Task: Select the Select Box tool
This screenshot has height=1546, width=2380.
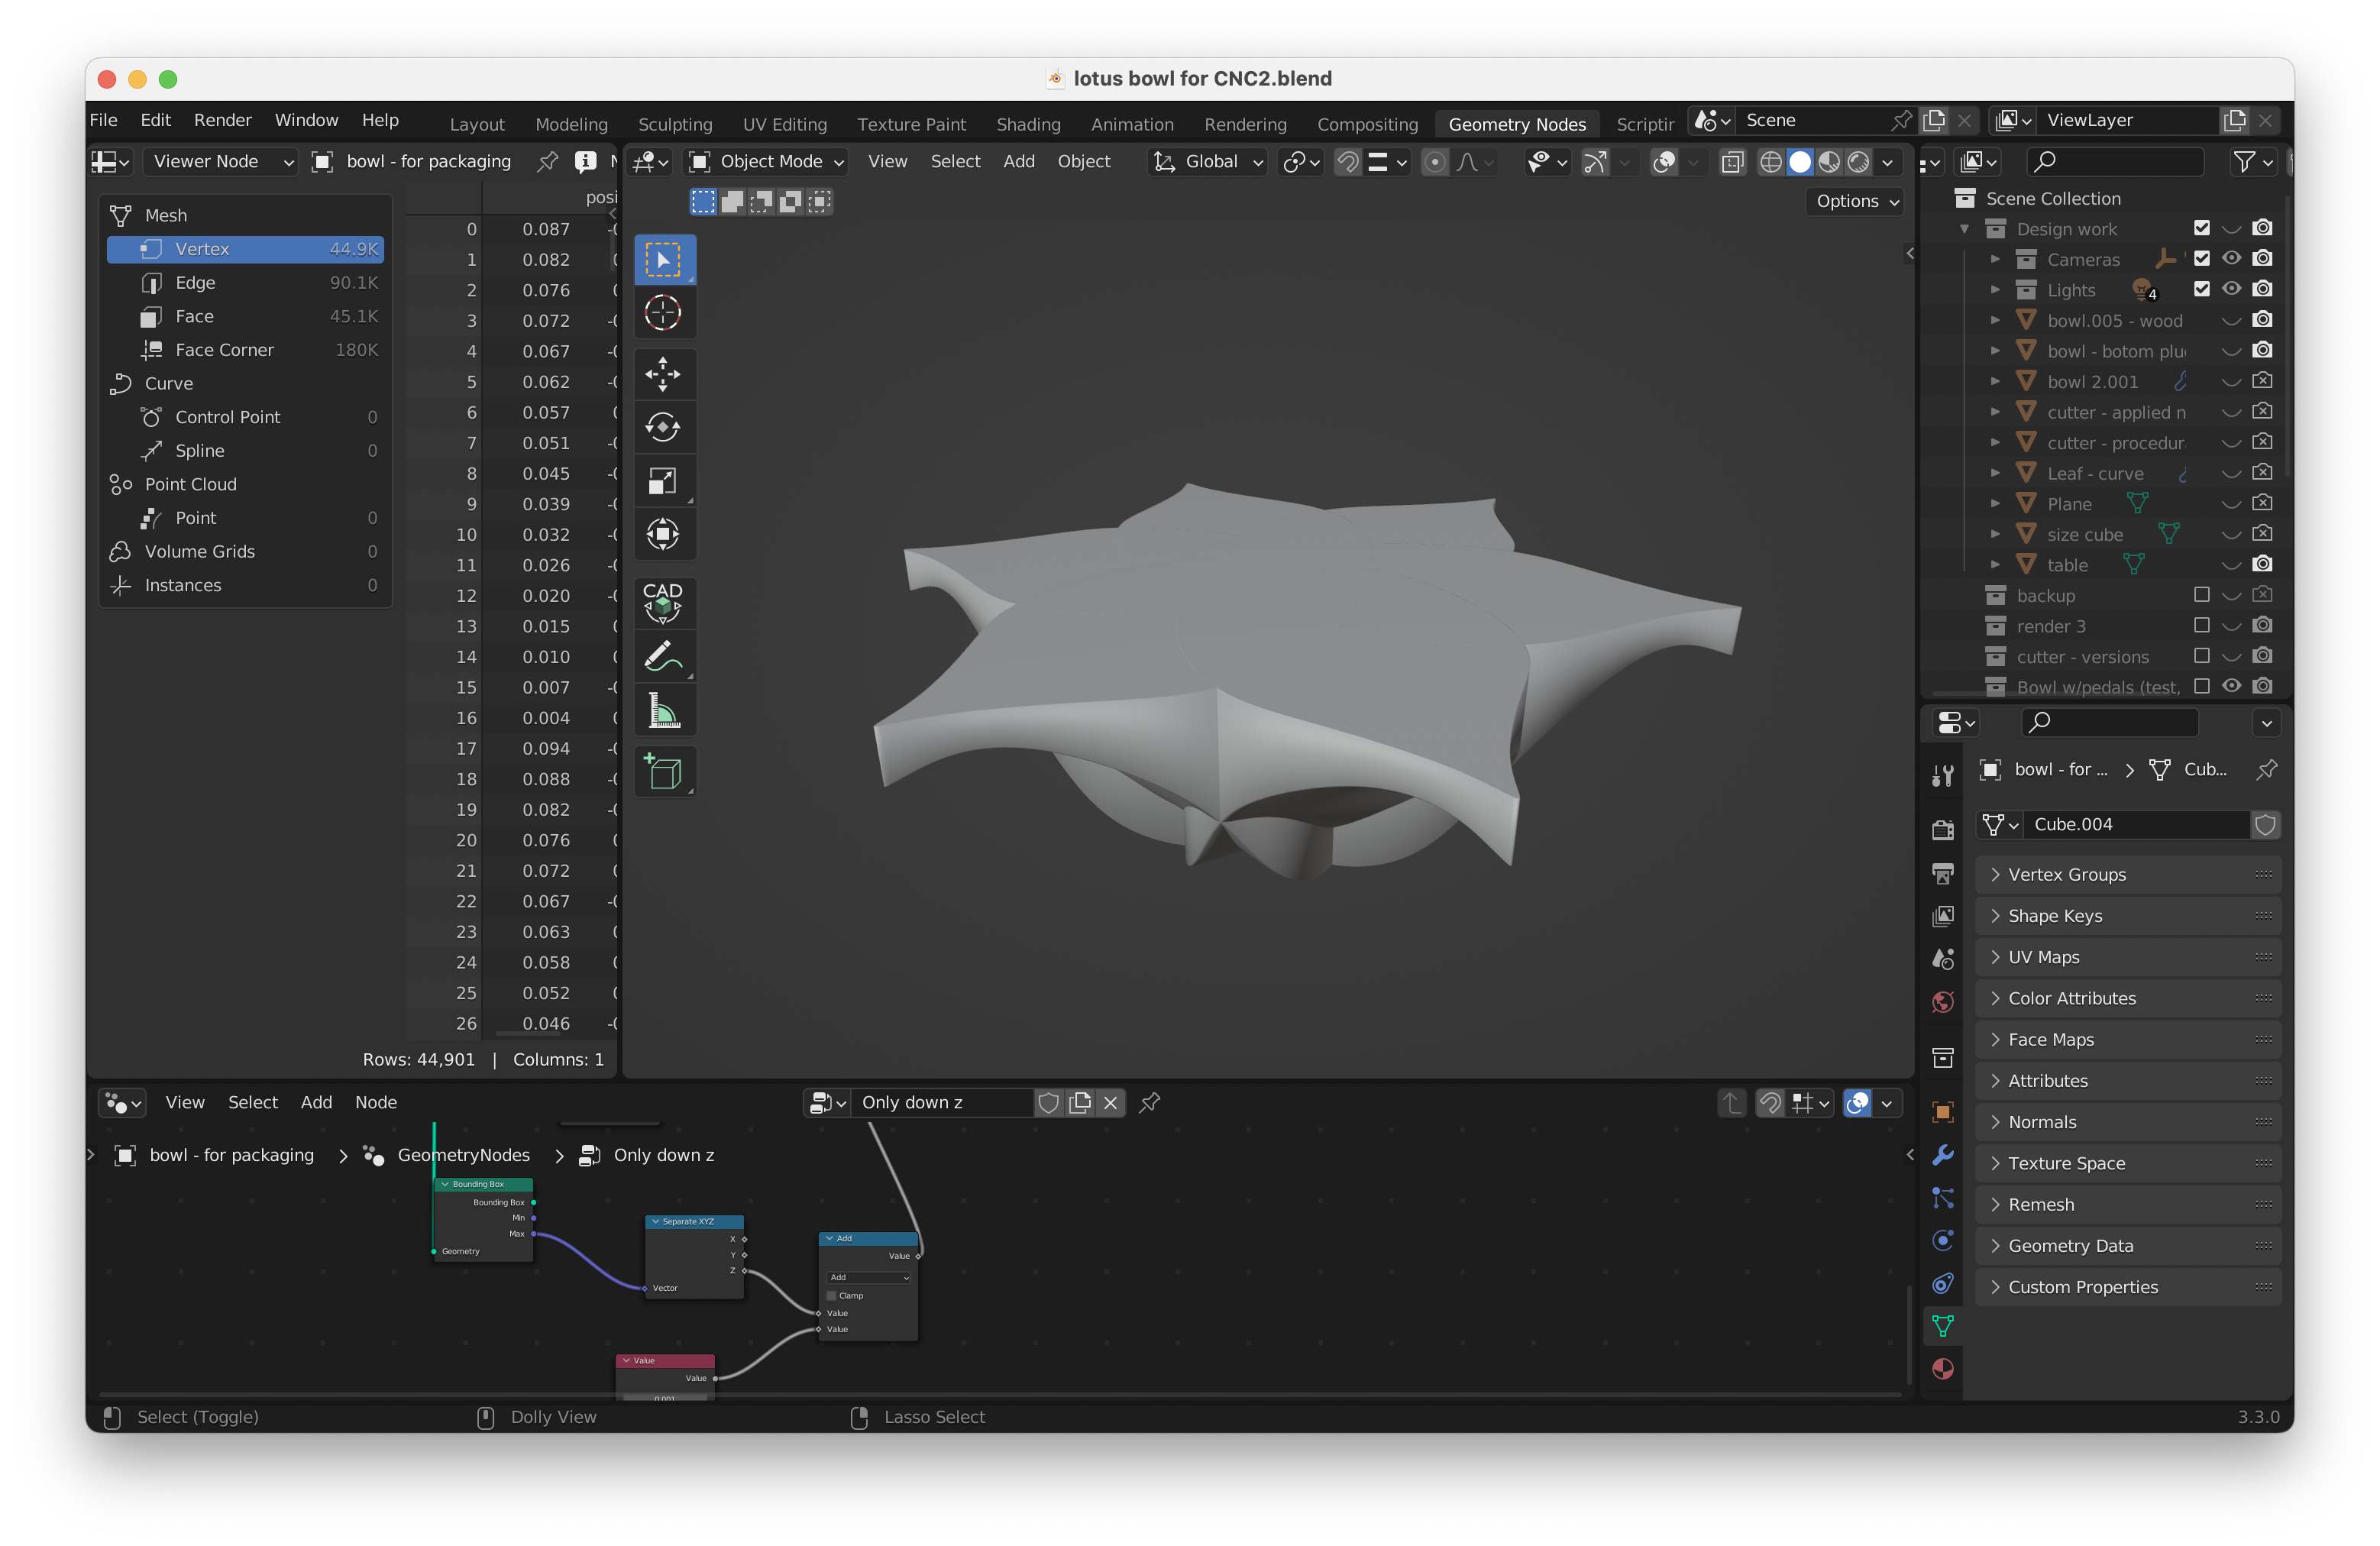Action: [663, 260]
